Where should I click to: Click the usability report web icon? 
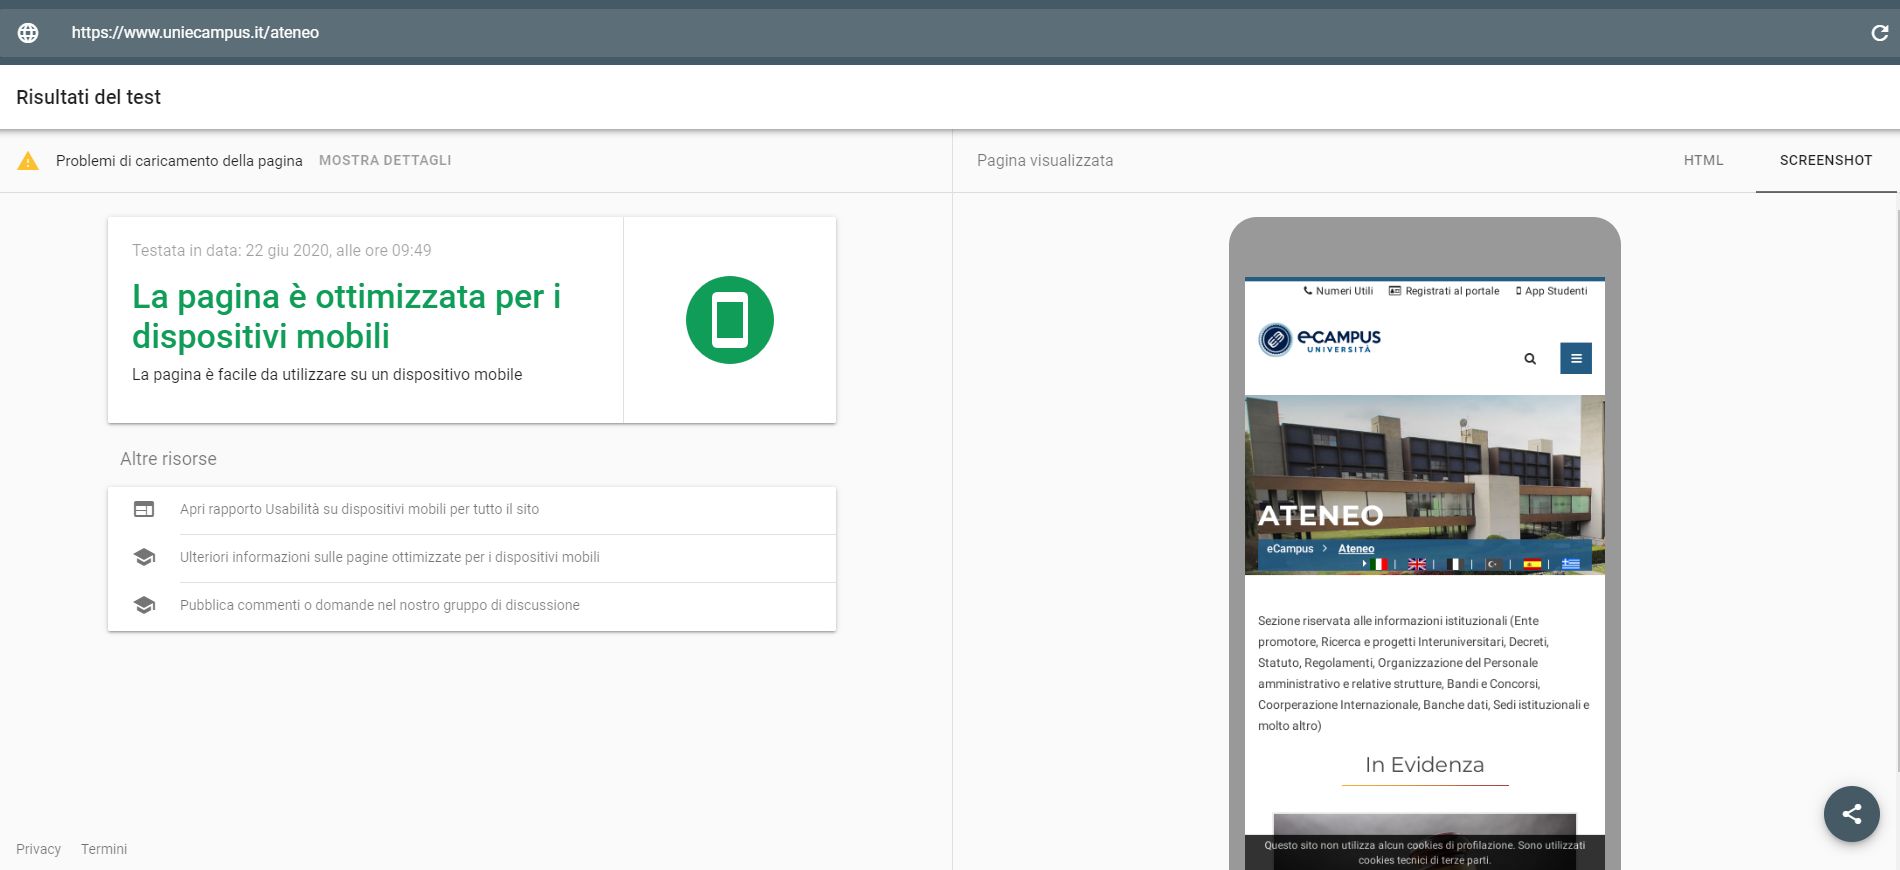[144, 509]
